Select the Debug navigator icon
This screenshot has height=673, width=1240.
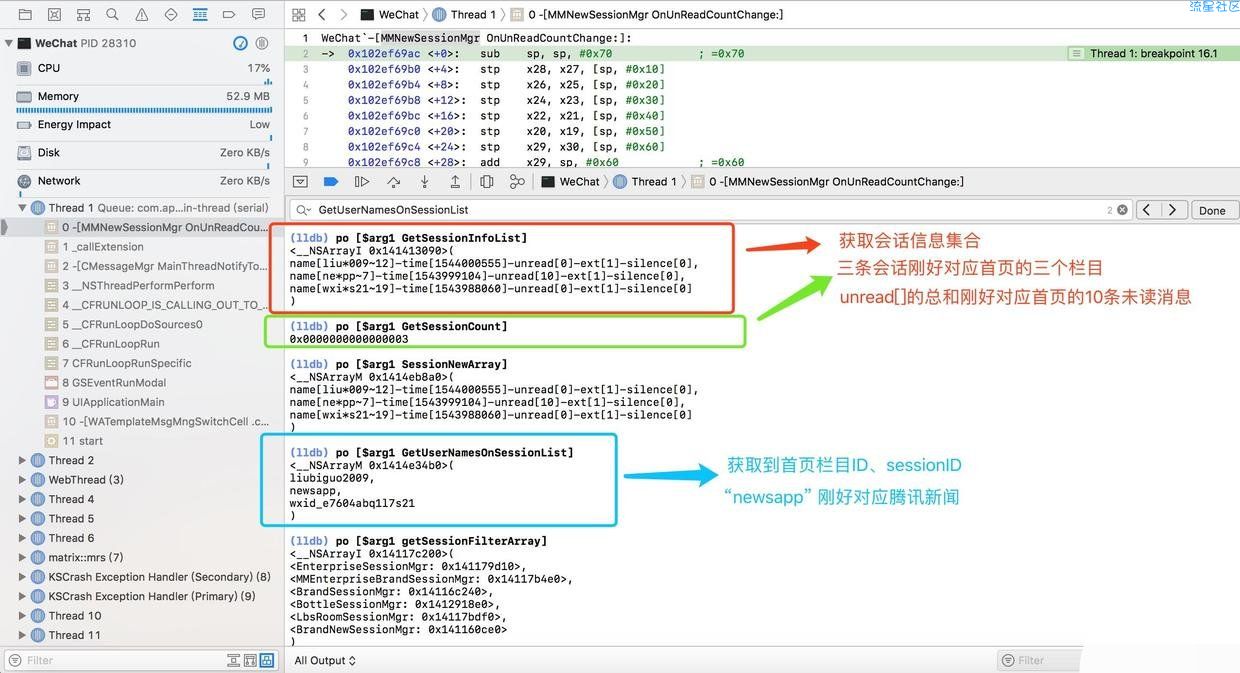pyautogui.click(x=200, y=15)
